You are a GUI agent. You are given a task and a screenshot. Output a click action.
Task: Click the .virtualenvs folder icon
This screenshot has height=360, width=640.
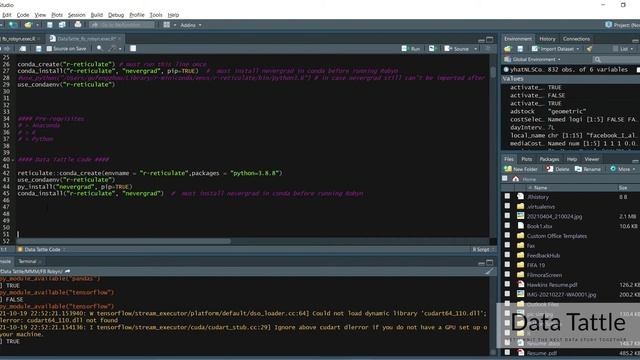pyautogui.click(x=520, y=207)
